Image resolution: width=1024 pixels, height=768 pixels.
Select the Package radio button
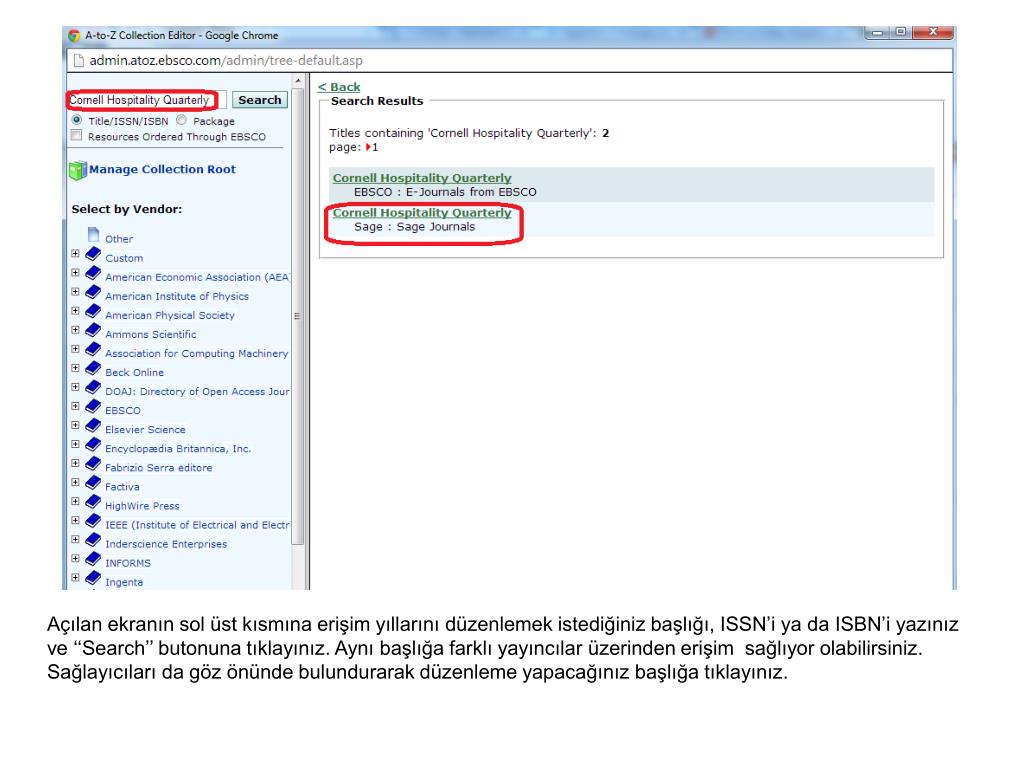pyautogui.click(x=182, y=120)
